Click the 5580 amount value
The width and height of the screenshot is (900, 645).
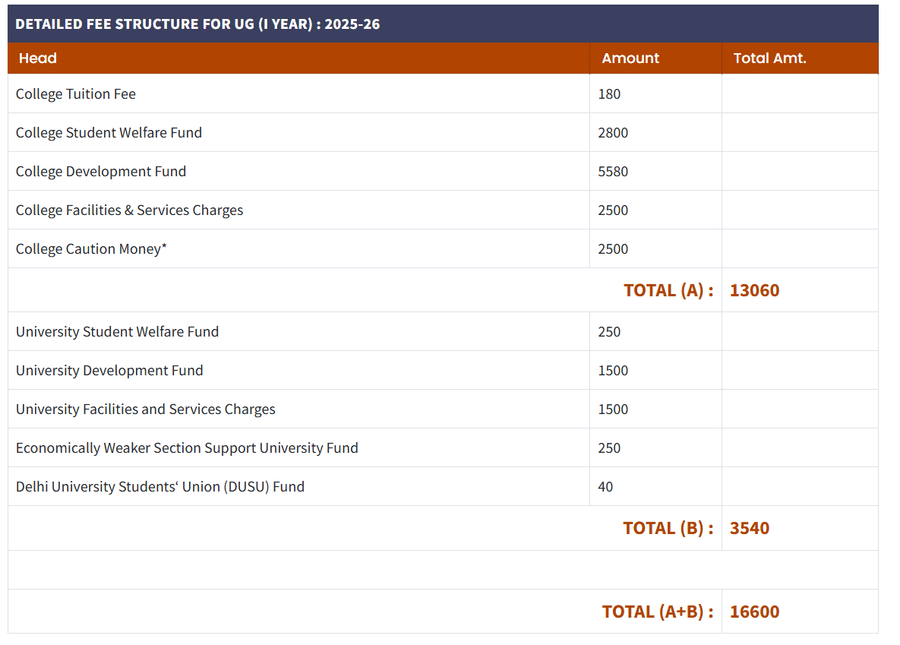[x=613, y=171]
